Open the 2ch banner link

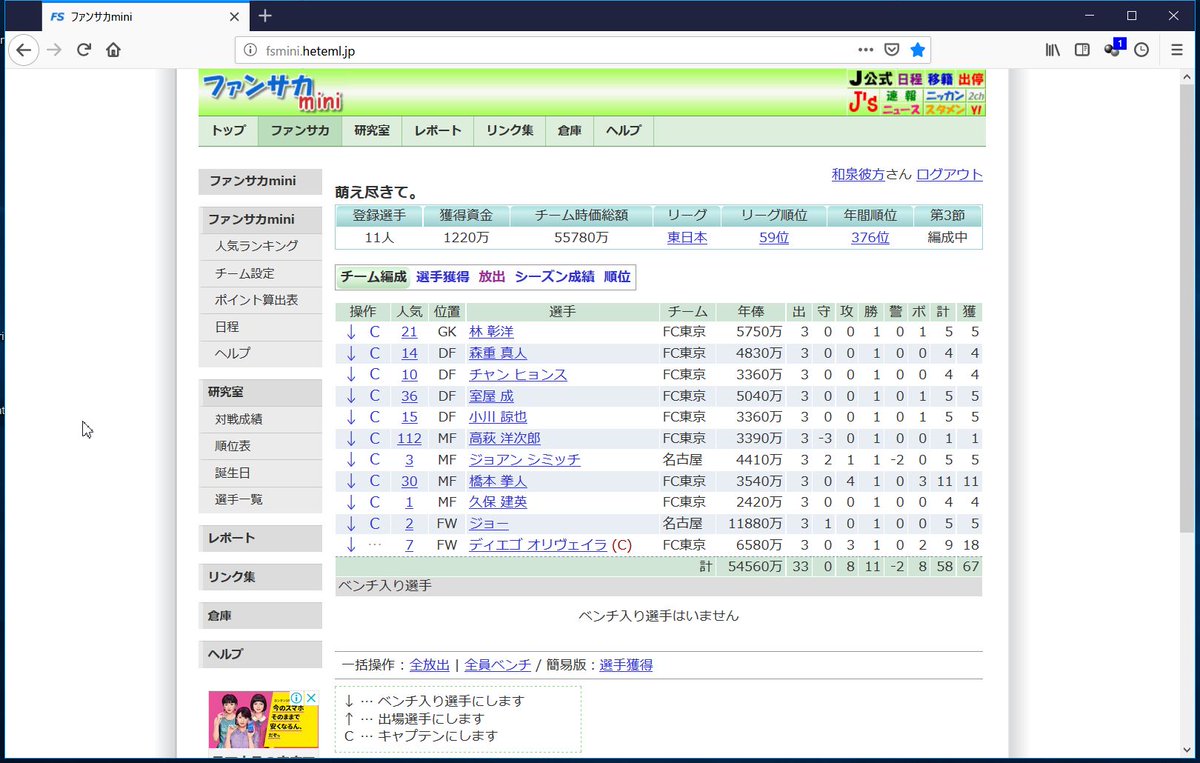[x=975, y=96]
